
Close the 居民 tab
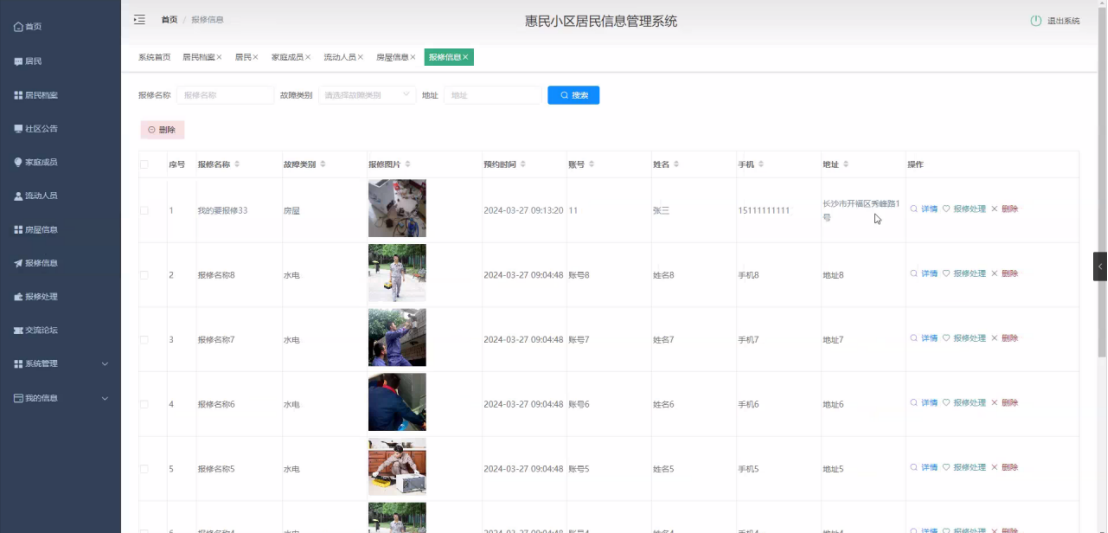(x=256, y=57)
